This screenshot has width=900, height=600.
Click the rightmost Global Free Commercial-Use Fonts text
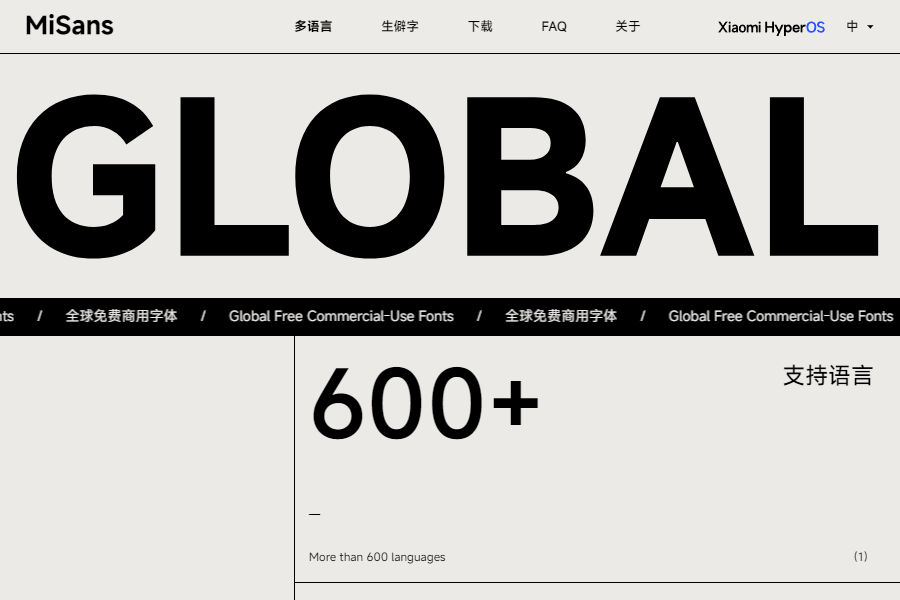780,316
